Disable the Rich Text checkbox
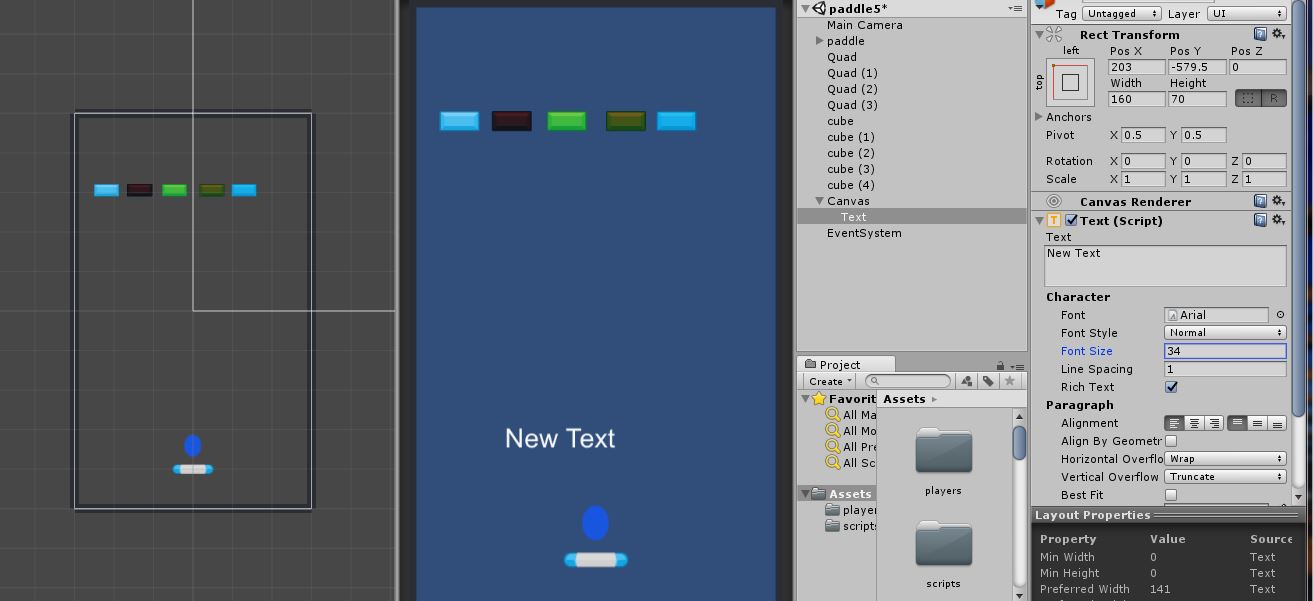Image resolution: width=1313 pixels, height=601 pixels. pos(1171,387)
